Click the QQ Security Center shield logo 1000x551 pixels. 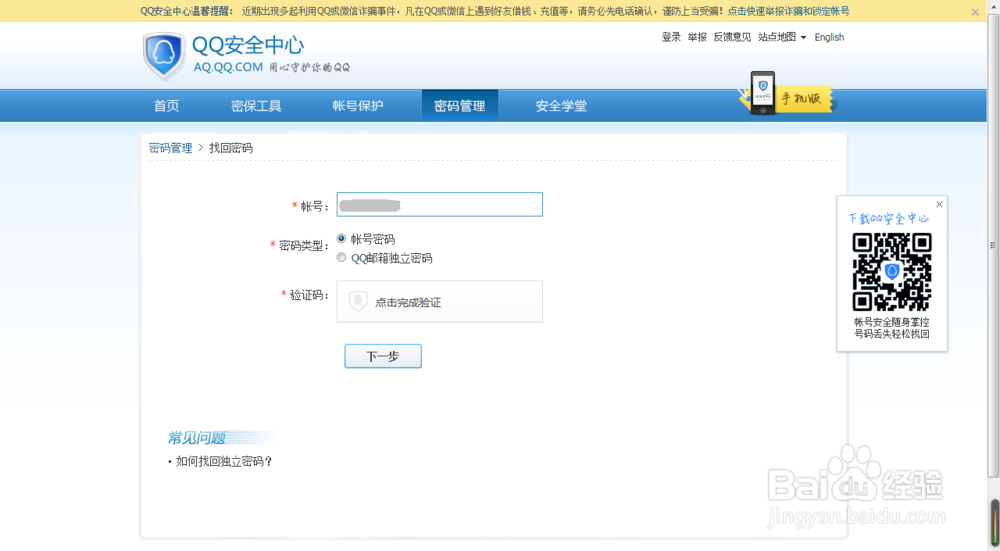point(164,55)
